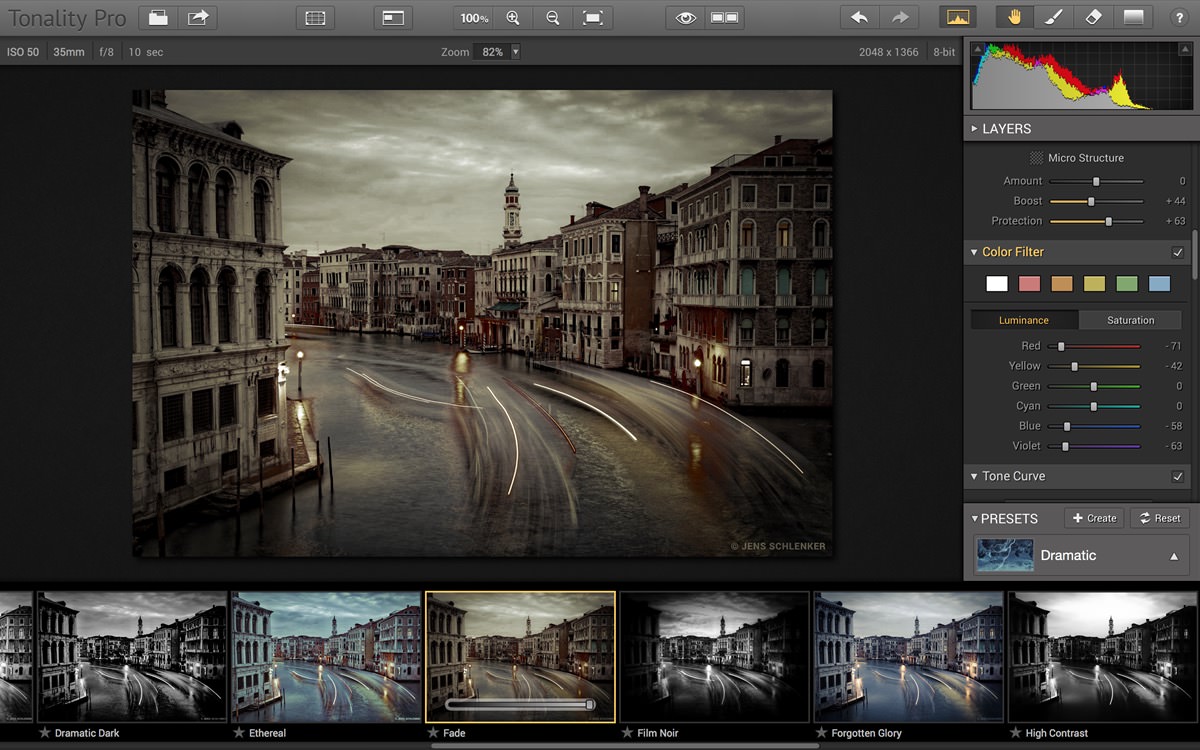This screenshot has height=750, width=1200.
Task: Switch to the Luminance tab
Action: (1024, 320)
